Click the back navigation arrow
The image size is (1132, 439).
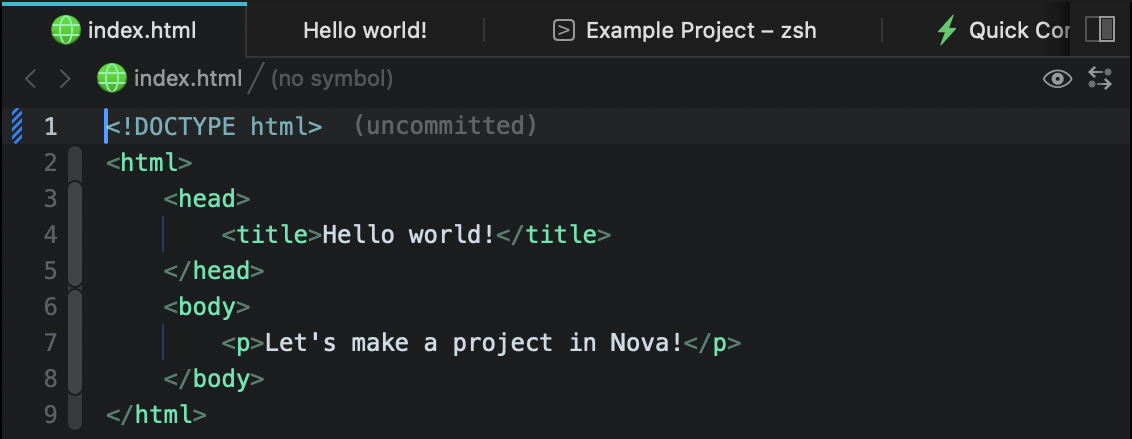pyautogui.click(x=31, y=78)
